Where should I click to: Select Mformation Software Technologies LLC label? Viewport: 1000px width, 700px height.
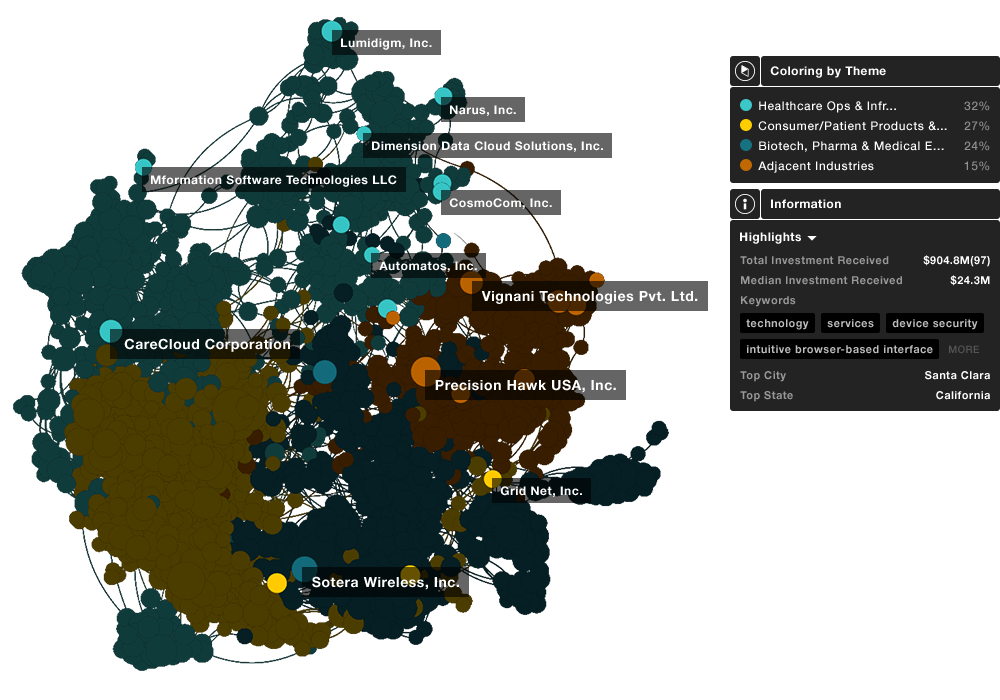274,180
